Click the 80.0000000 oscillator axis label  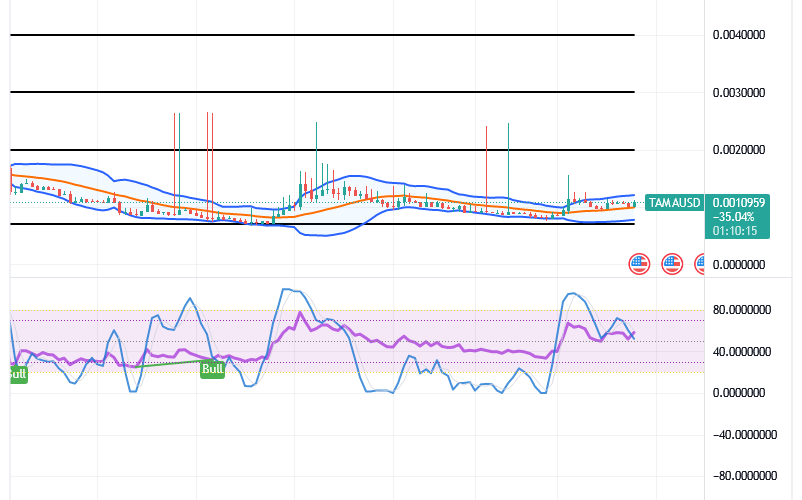click(x=742, y=310)
